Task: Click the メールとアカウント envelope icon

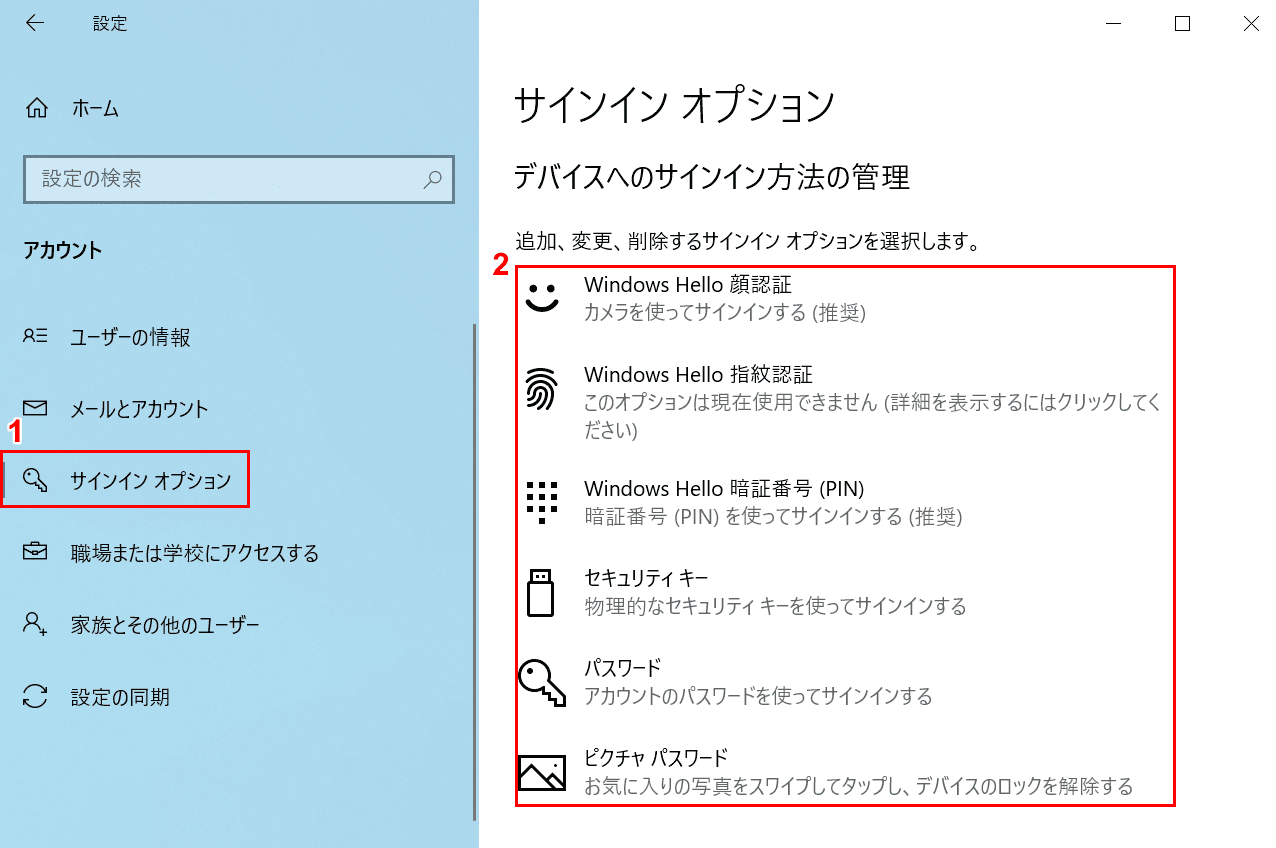Action: pyautogui.click(x=35, y=408)
